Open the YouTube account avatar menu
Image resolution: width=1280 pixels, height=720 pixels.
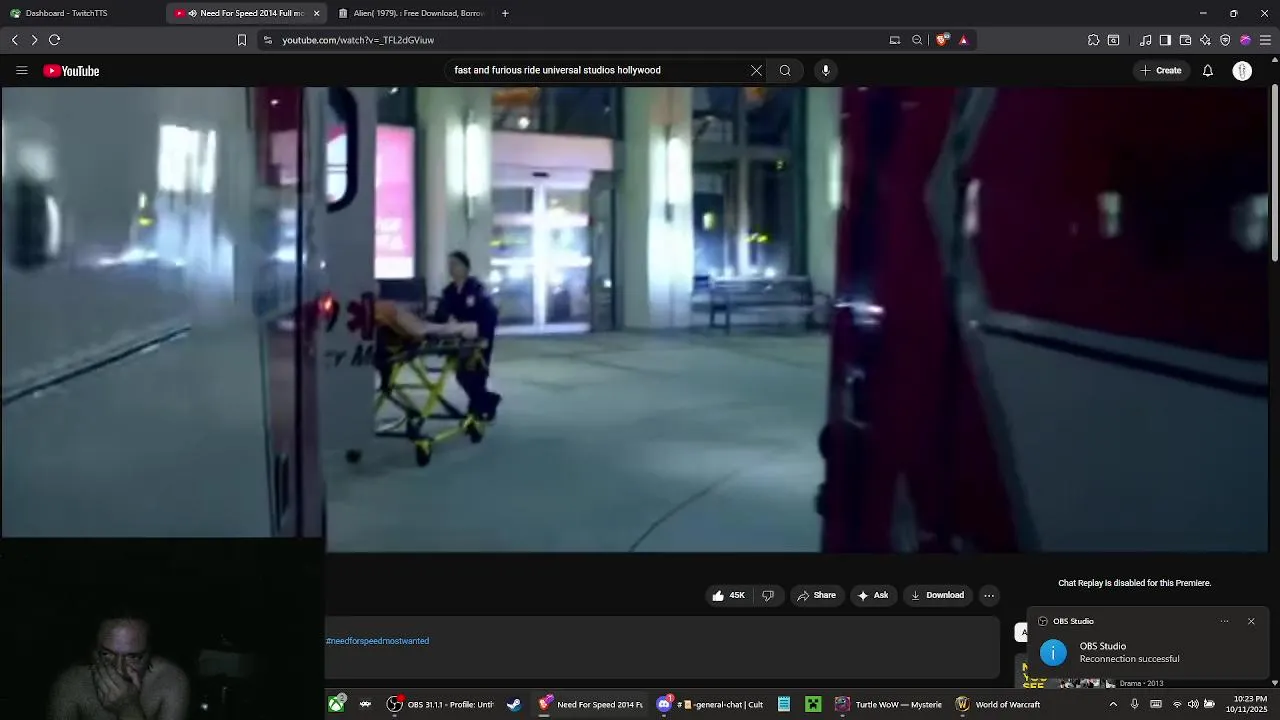coord(1242,71)
